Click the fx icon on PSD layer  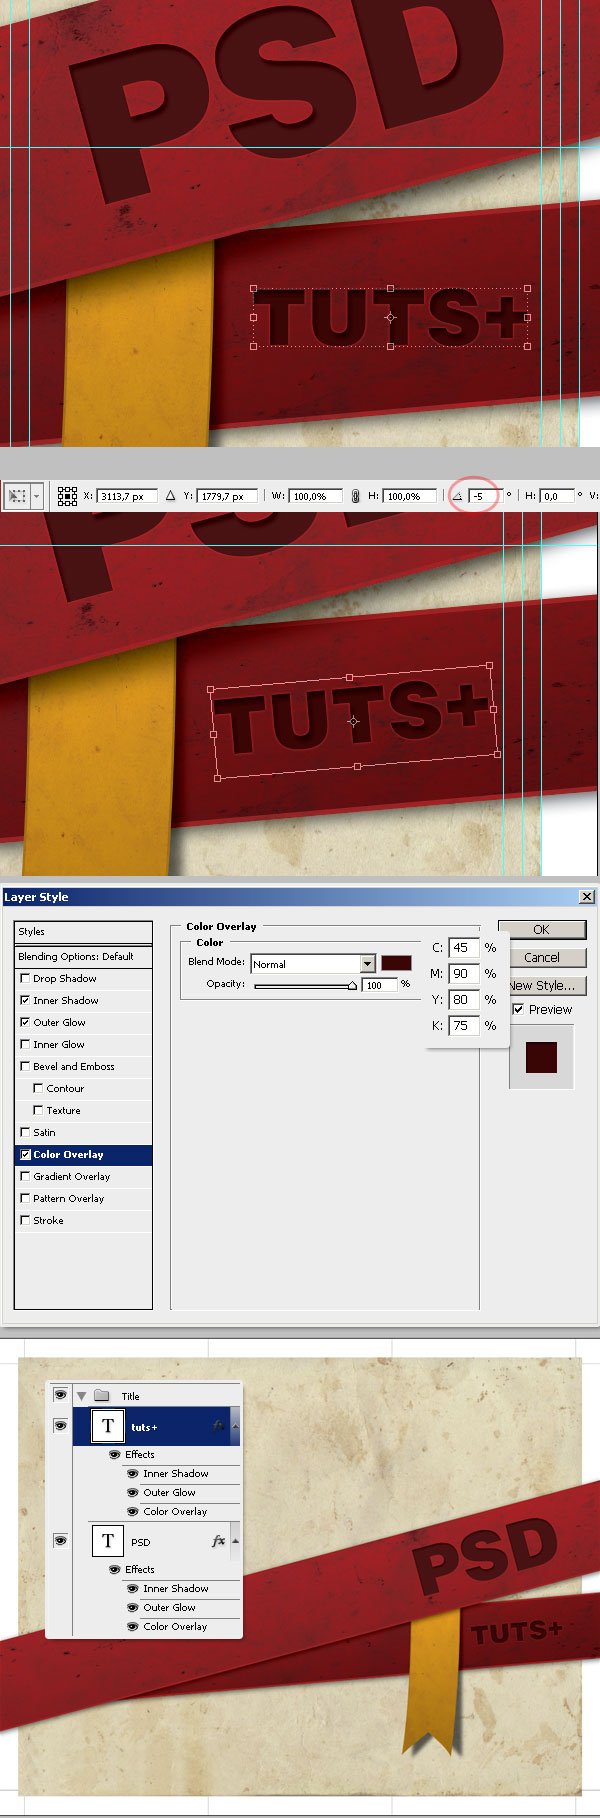tap(218, 1541)
